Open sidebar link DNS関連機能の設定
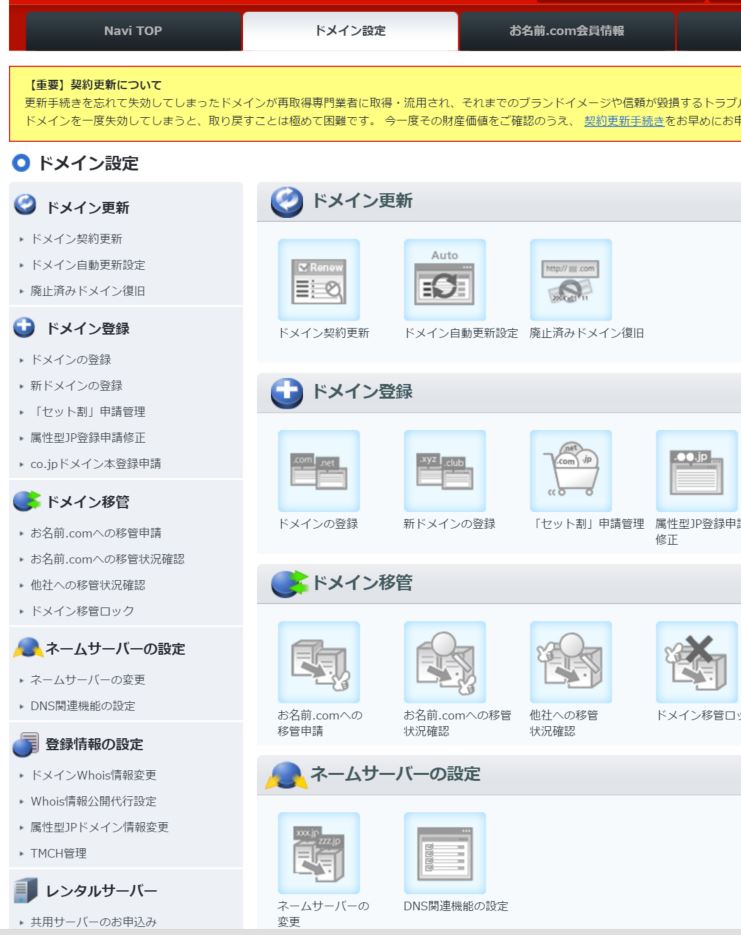The width and height of the screenshot is (741, 935). click(x=83, y=706)
